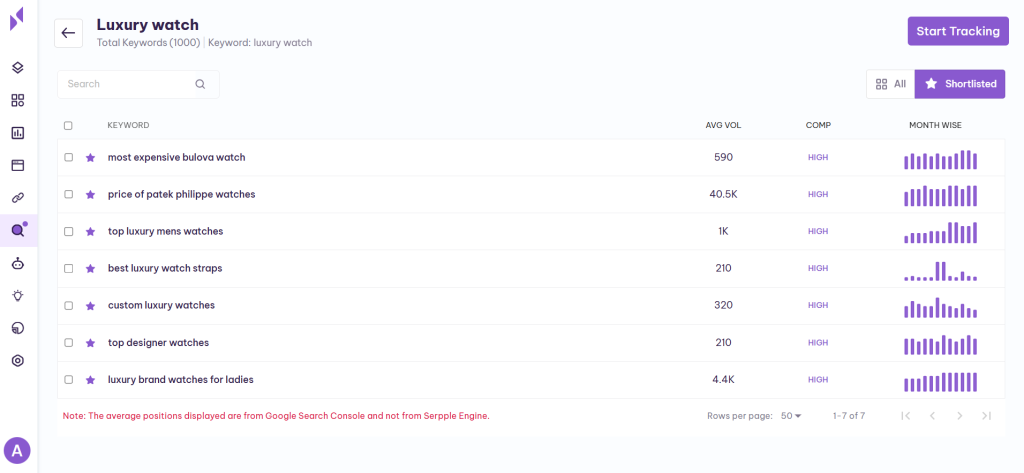Check the price of patek philippe watches row
1024x473 pixels.
(x=69, y=195)
